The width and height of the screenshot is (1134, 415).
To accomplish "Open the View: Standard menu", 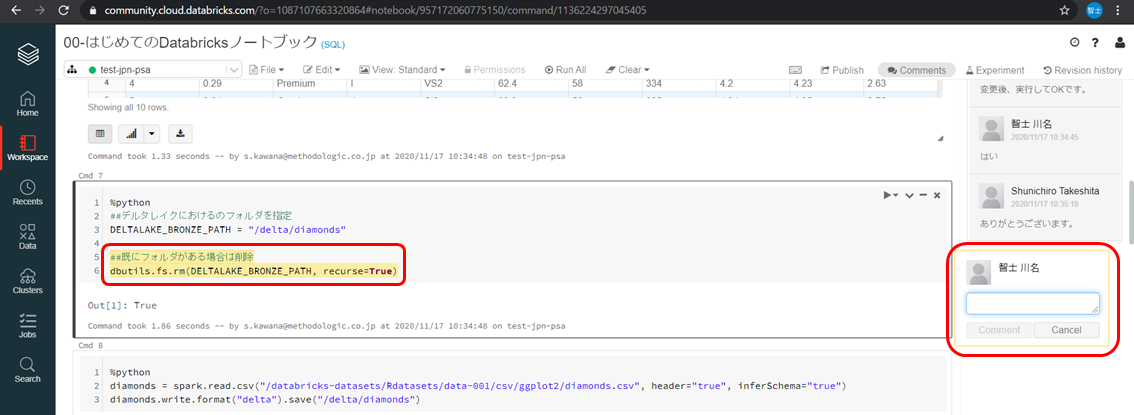I will click(x=402, y=70).
